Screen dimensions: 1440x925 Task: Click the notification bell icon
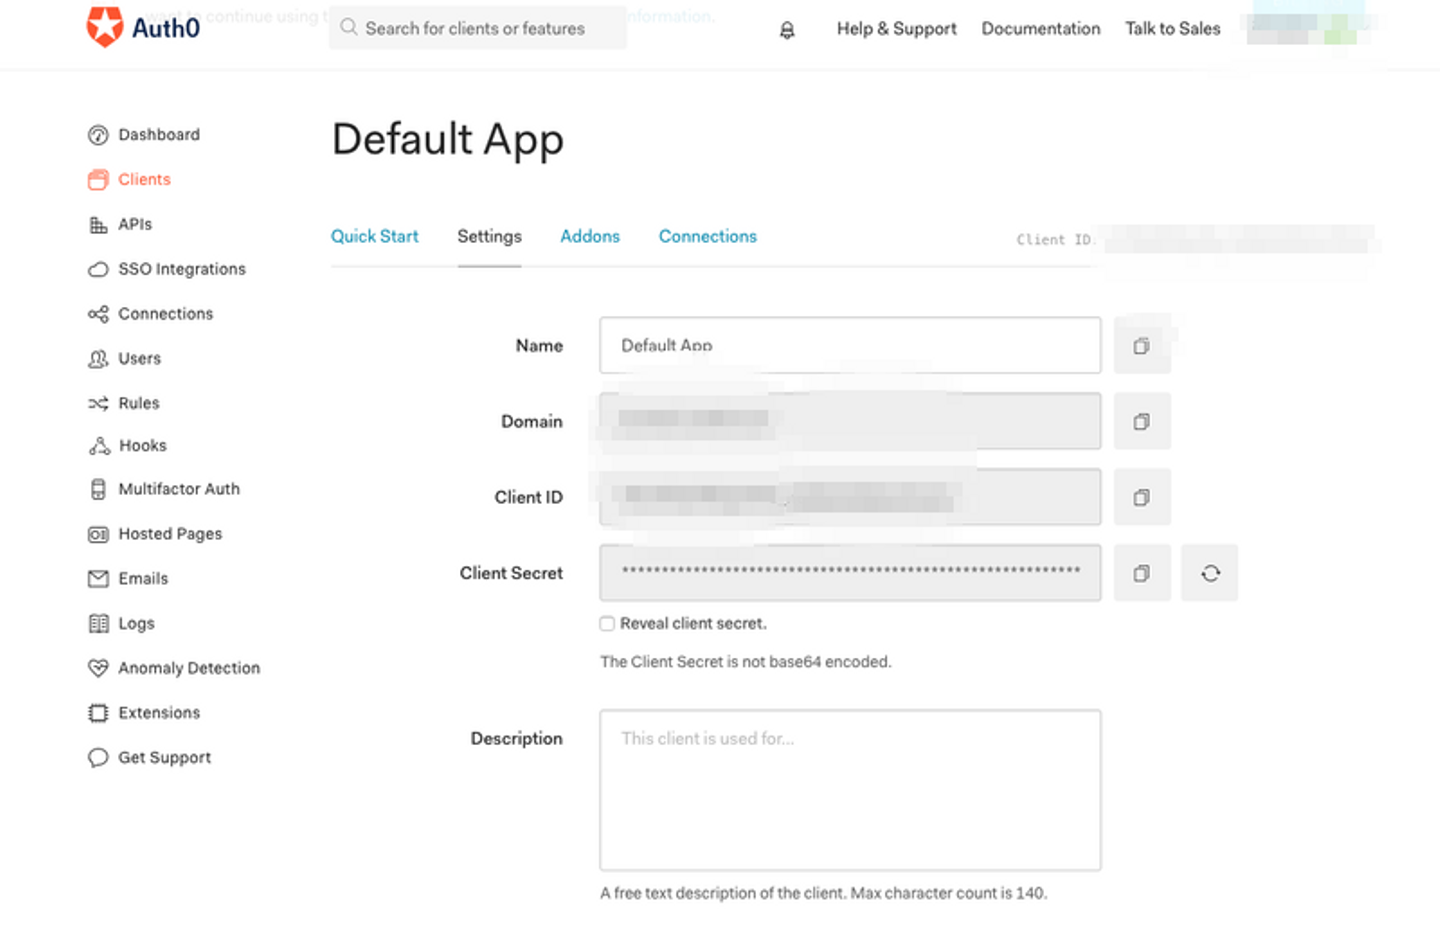click(787, 30)
